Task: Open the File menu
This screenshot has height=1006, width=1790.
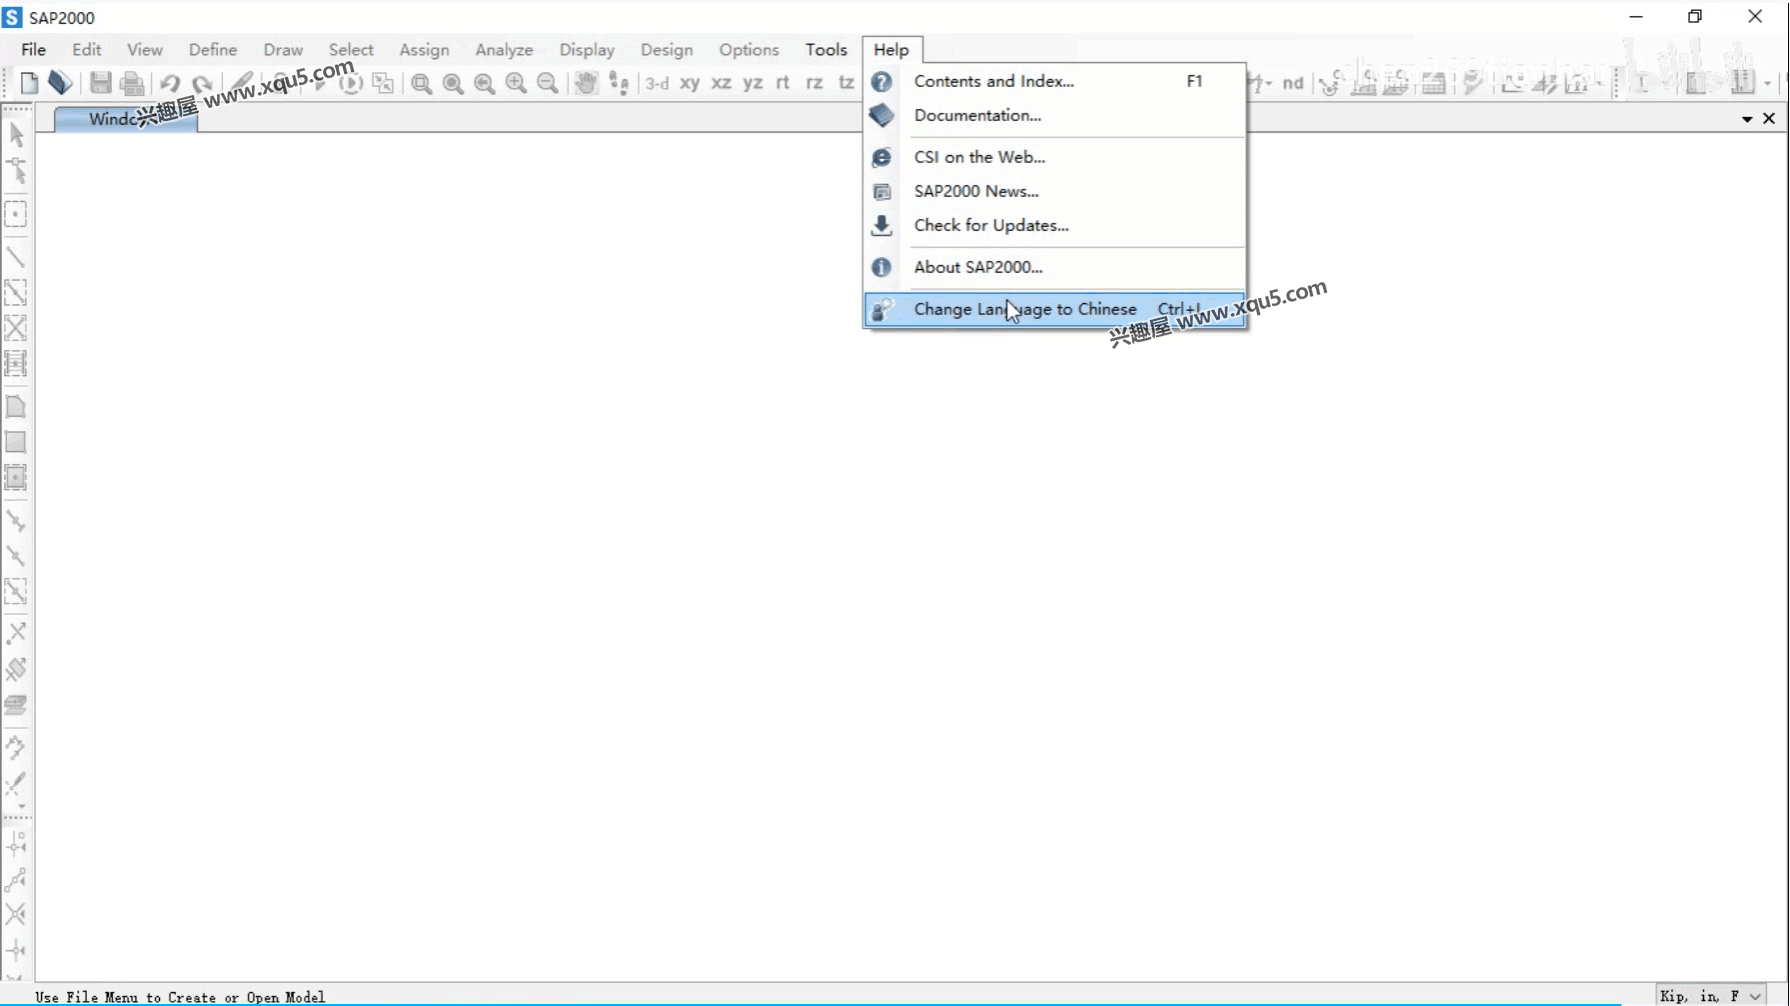Action: click(x=34, y=49)
